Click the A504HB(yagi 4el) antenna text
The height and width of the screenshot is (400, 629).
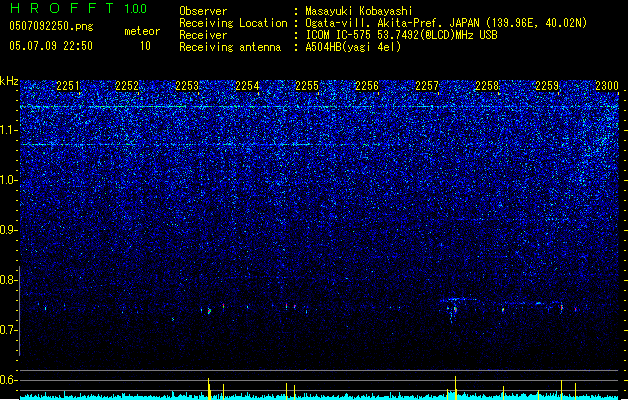(353, 47)
